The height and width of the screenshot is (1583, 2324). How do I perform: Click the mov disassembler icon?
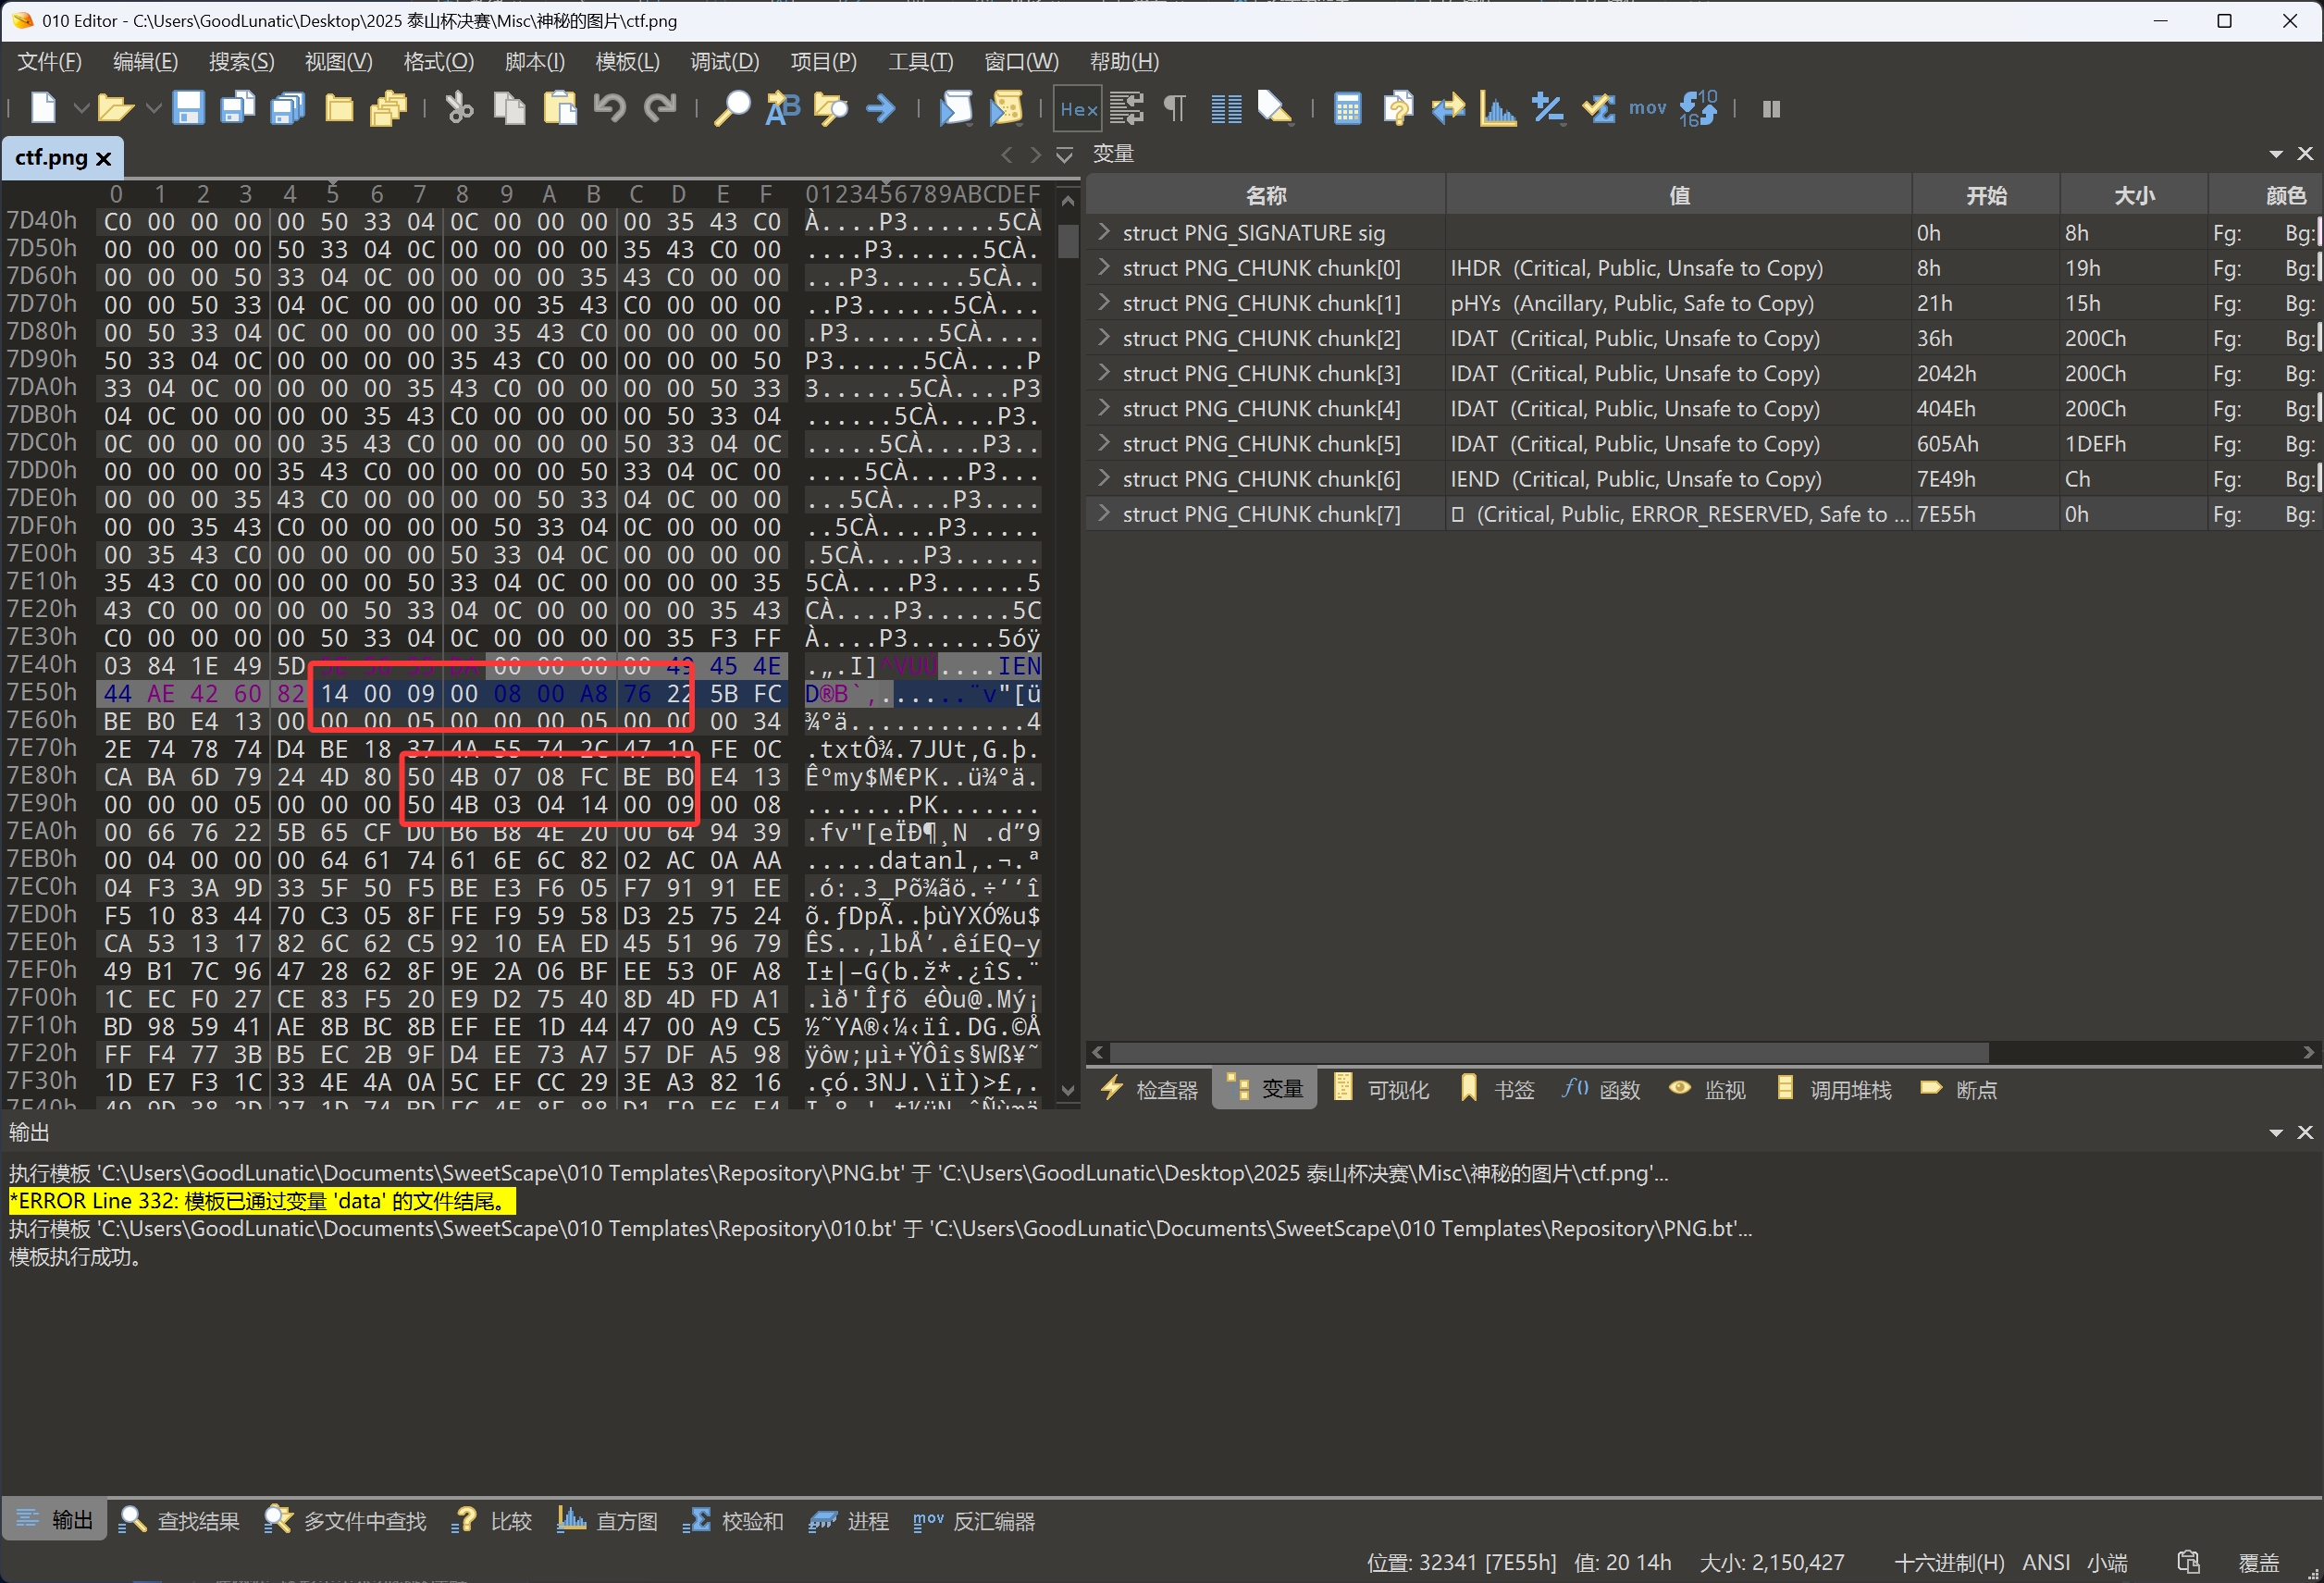click(x=1647, y=108)
